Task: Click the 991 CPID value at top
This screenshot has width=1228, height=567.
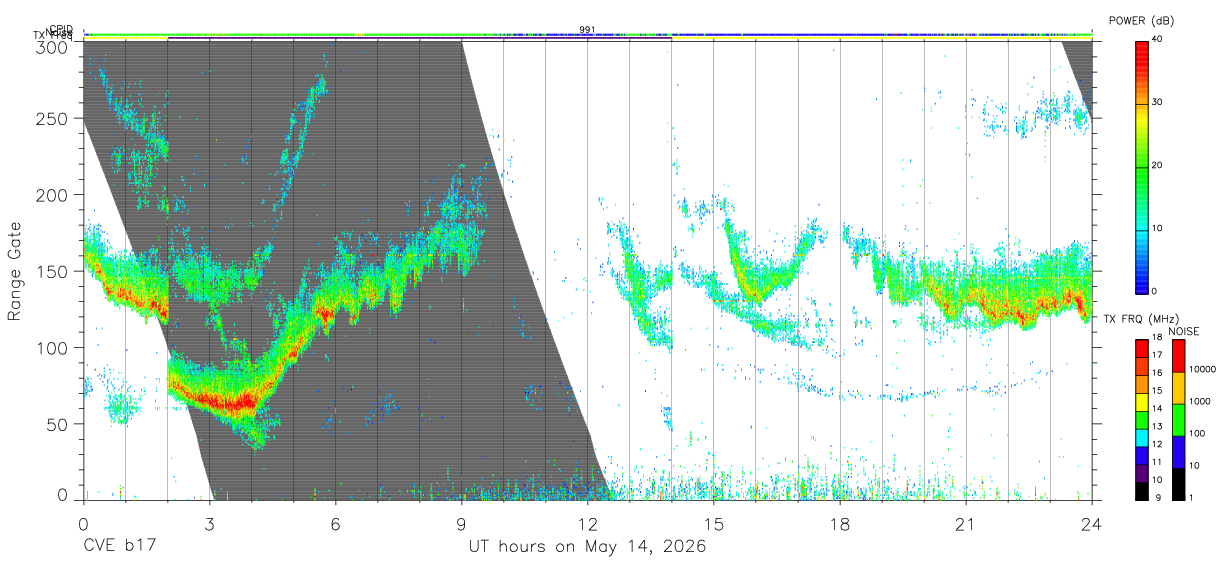Action: point(587,29)
